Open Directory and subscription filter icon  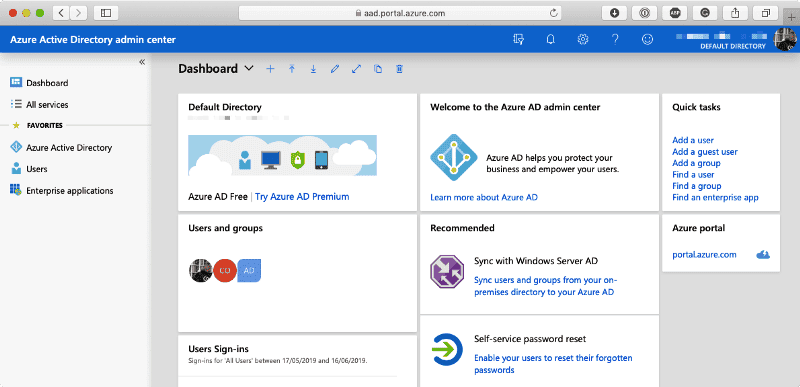pyautogui.click(x=518, y=39)
